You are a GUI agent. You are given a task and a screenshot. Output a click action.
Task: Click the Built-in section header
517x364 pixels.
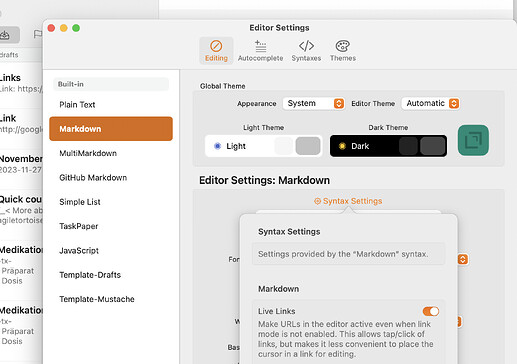tap(111, 84)
